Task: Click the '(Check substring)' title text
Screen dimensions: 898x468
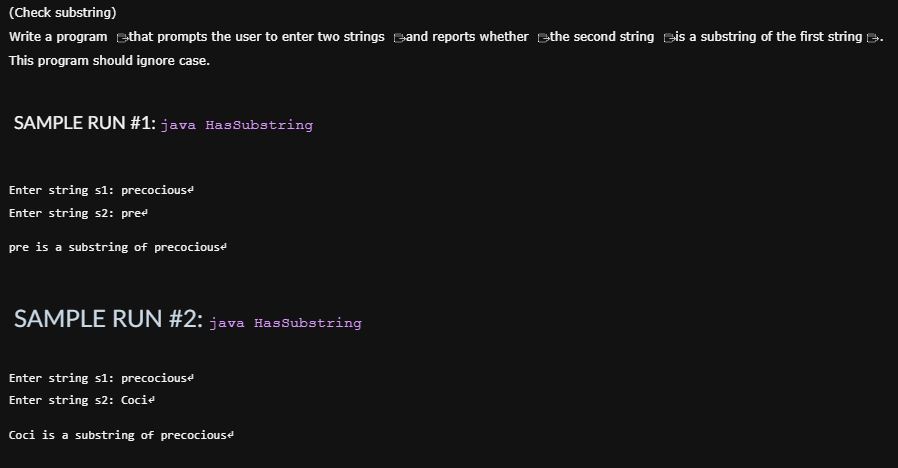Action: 62,13
